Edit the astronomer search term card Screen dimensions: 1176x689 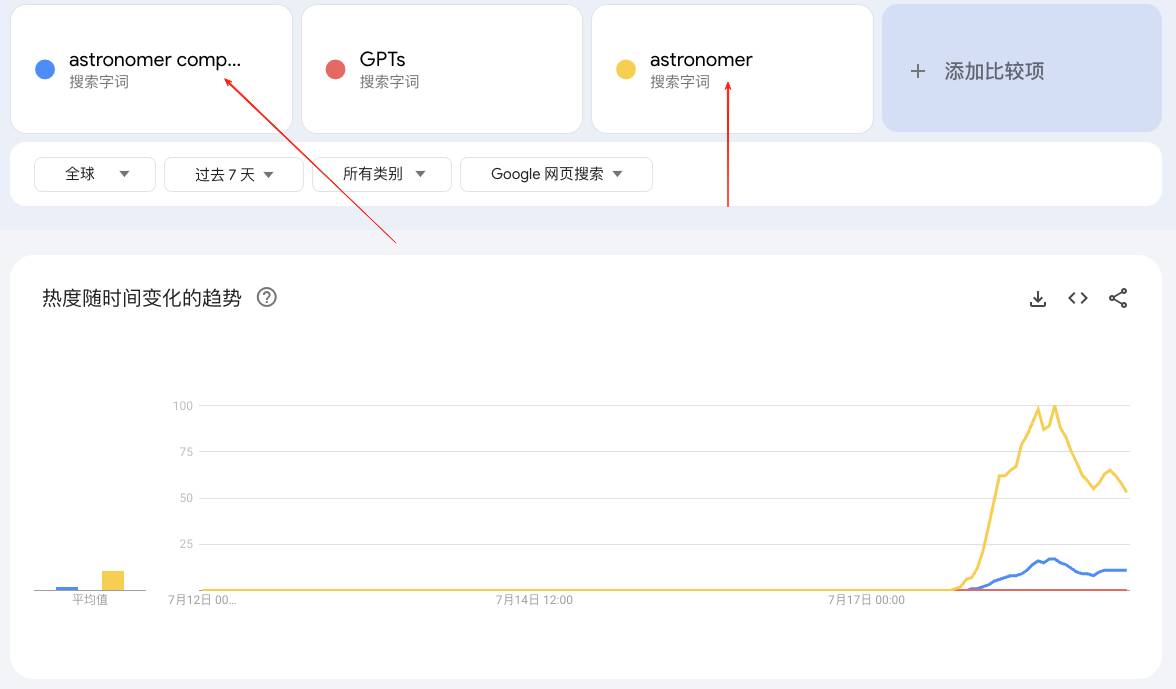click(x=732, y=69)
